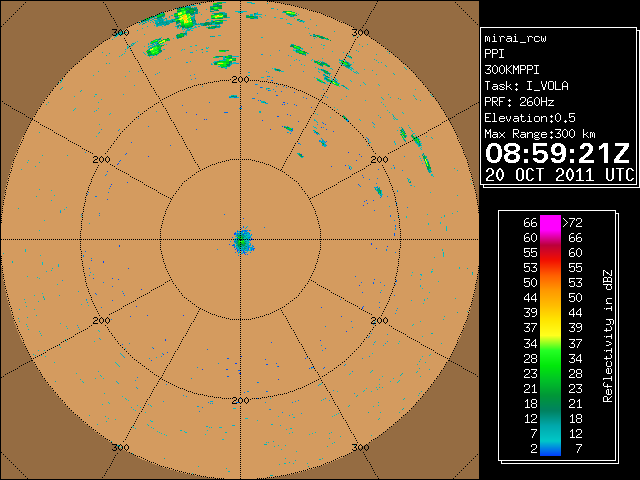This screenshot has width=640, height=480.
Task: Click the "PRF: 260Hz" entry
Action: coord(519,102)
